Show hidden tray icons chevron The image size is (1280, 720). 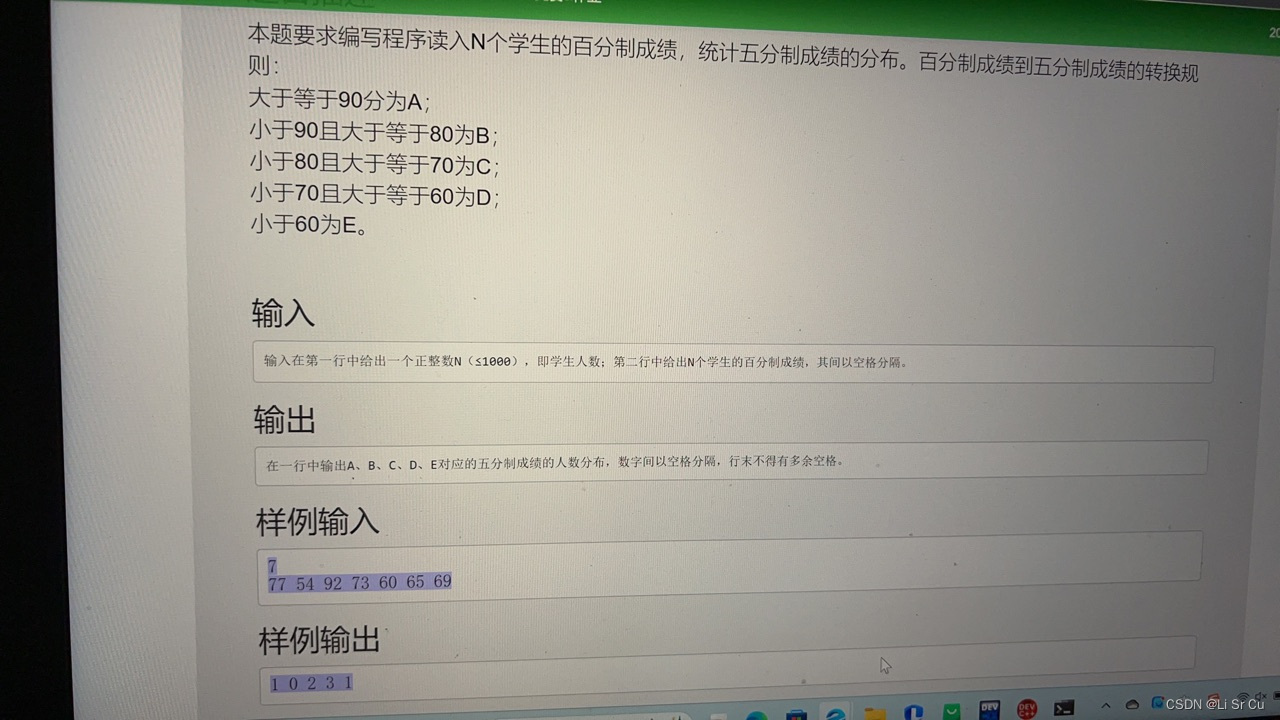tap(1105, 706)
